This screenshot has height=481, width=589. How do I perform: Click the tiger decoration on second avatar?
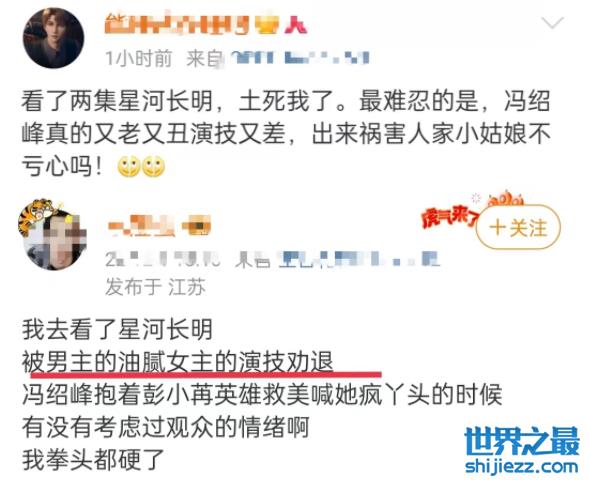click(x=38, y=216)
